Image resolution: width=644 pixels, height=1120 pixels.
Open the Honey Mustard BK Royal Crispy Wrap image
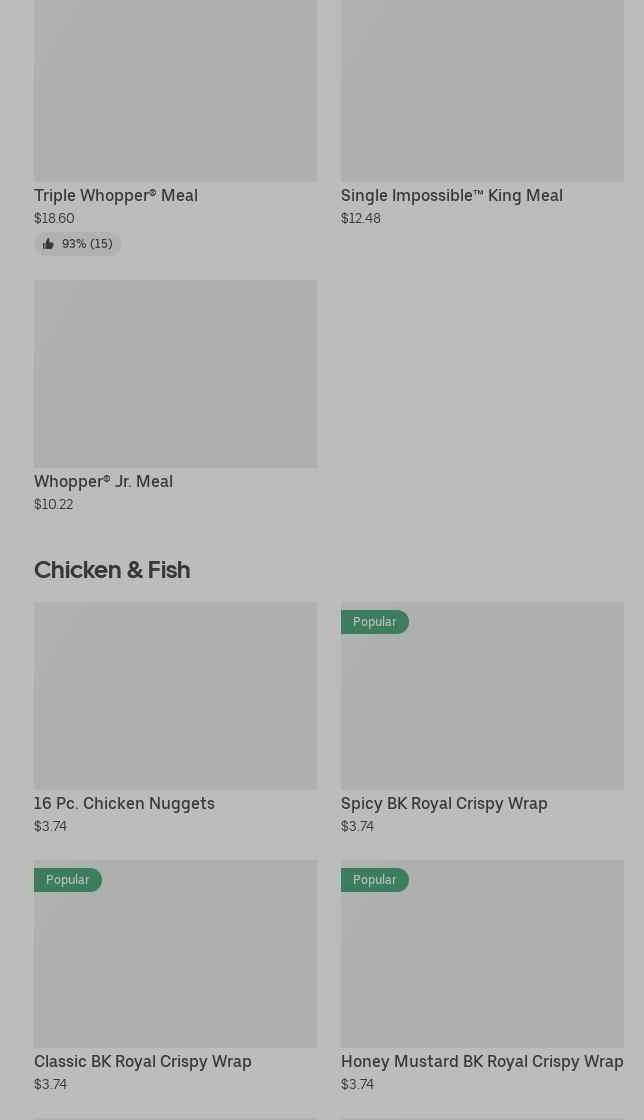(482, 963)
